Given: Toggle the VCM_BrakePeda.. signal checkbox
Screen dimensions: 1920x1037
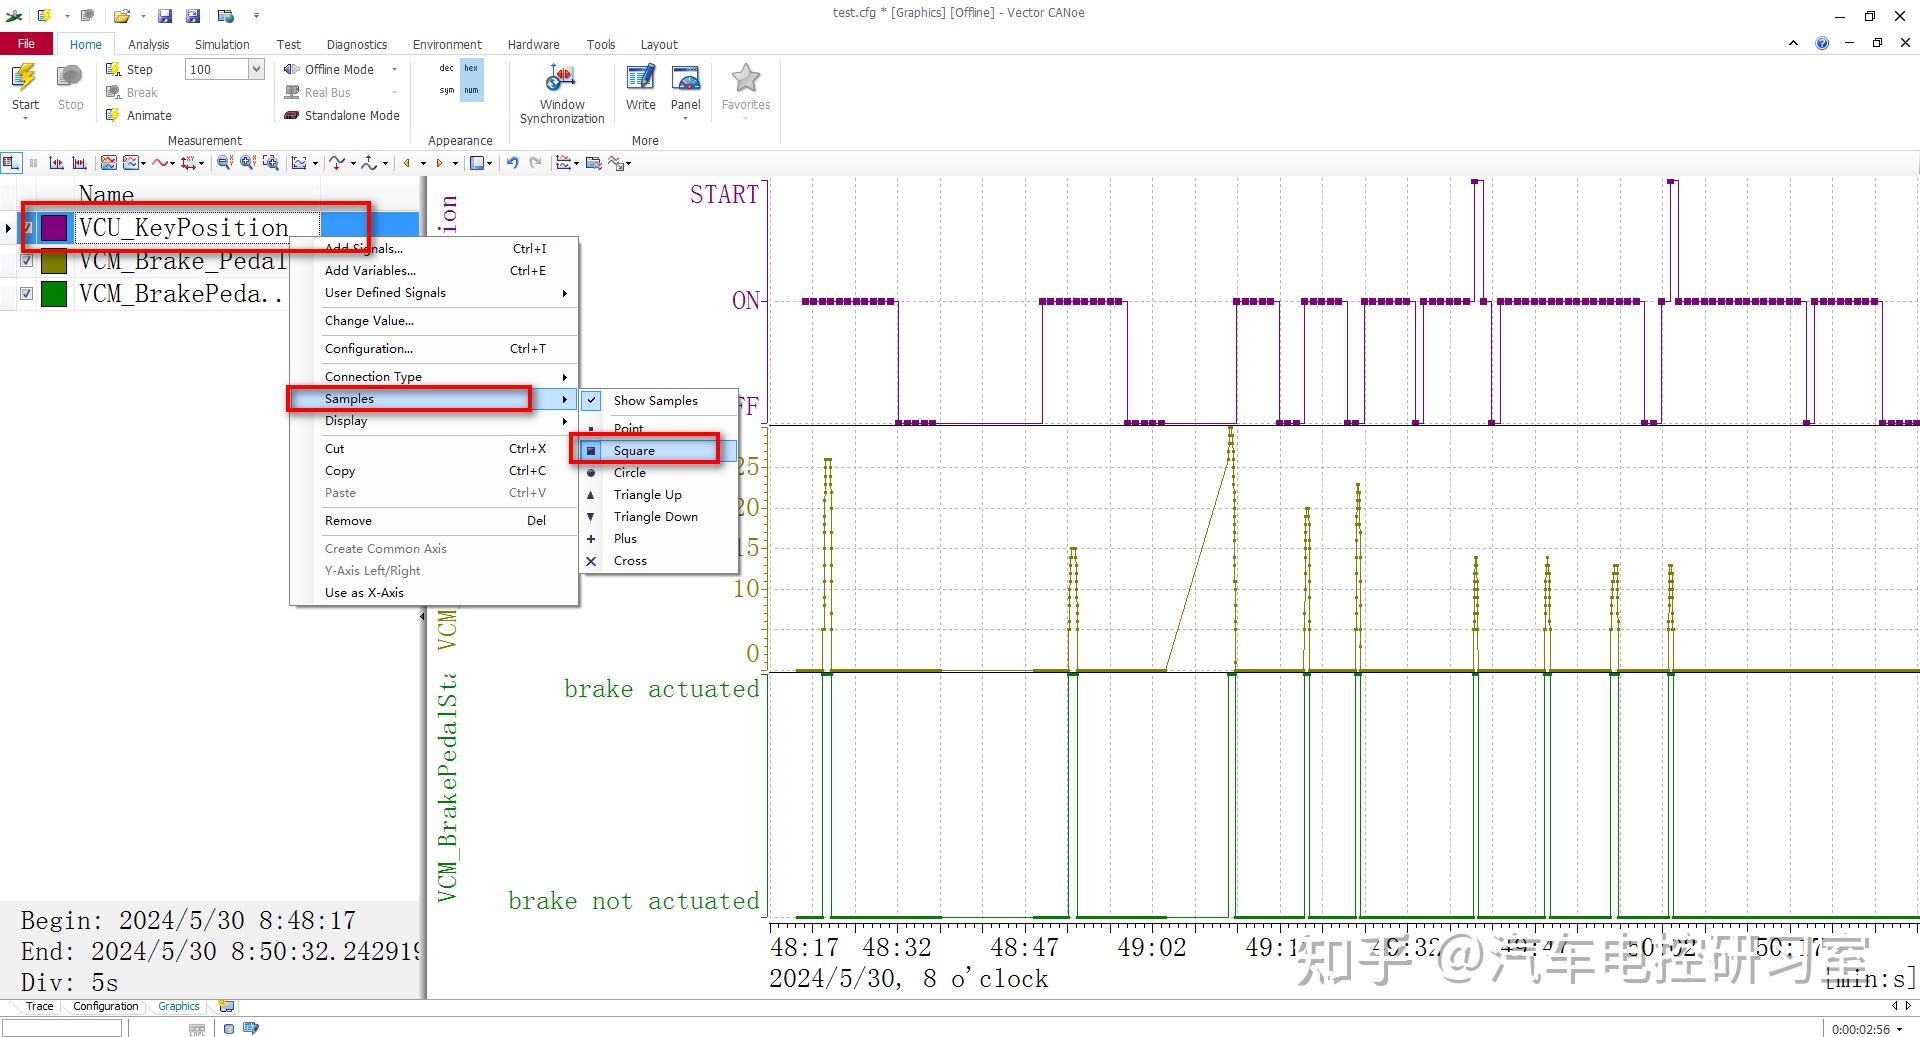Looking at the screenshot, I should coord(27,294).
